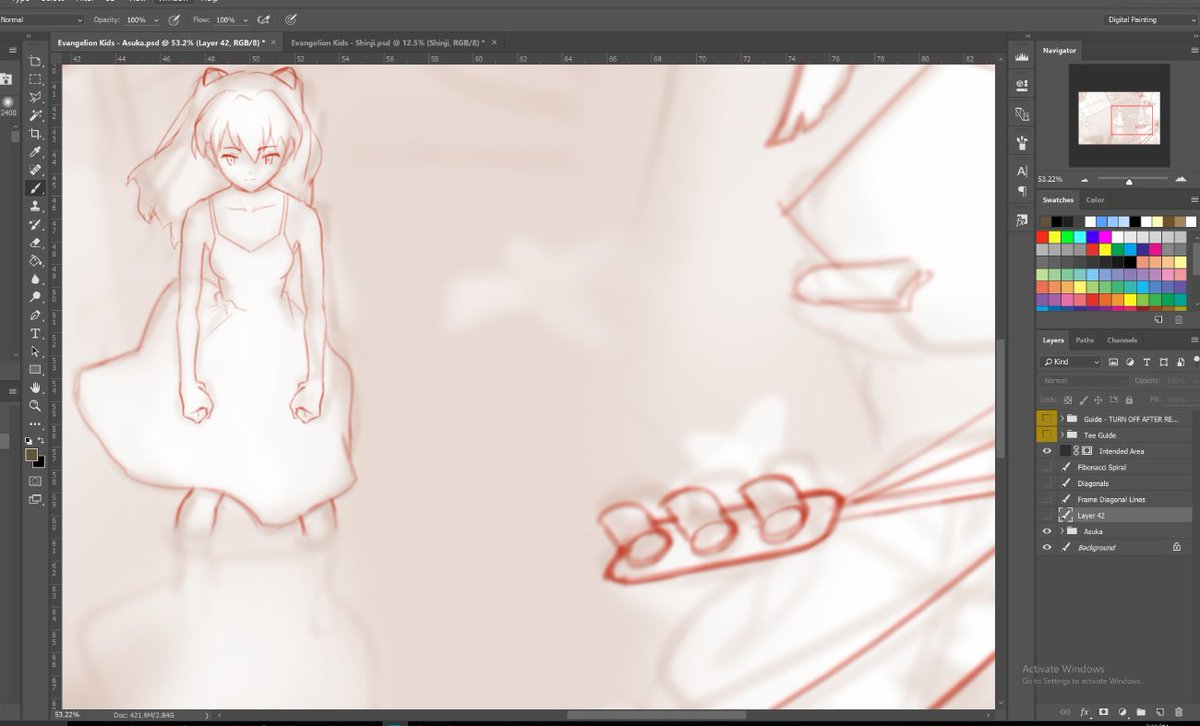This screenshot has width=1200, height=726.
Task: Open the Styles panel icon
Action: [x=1021, y=220]
